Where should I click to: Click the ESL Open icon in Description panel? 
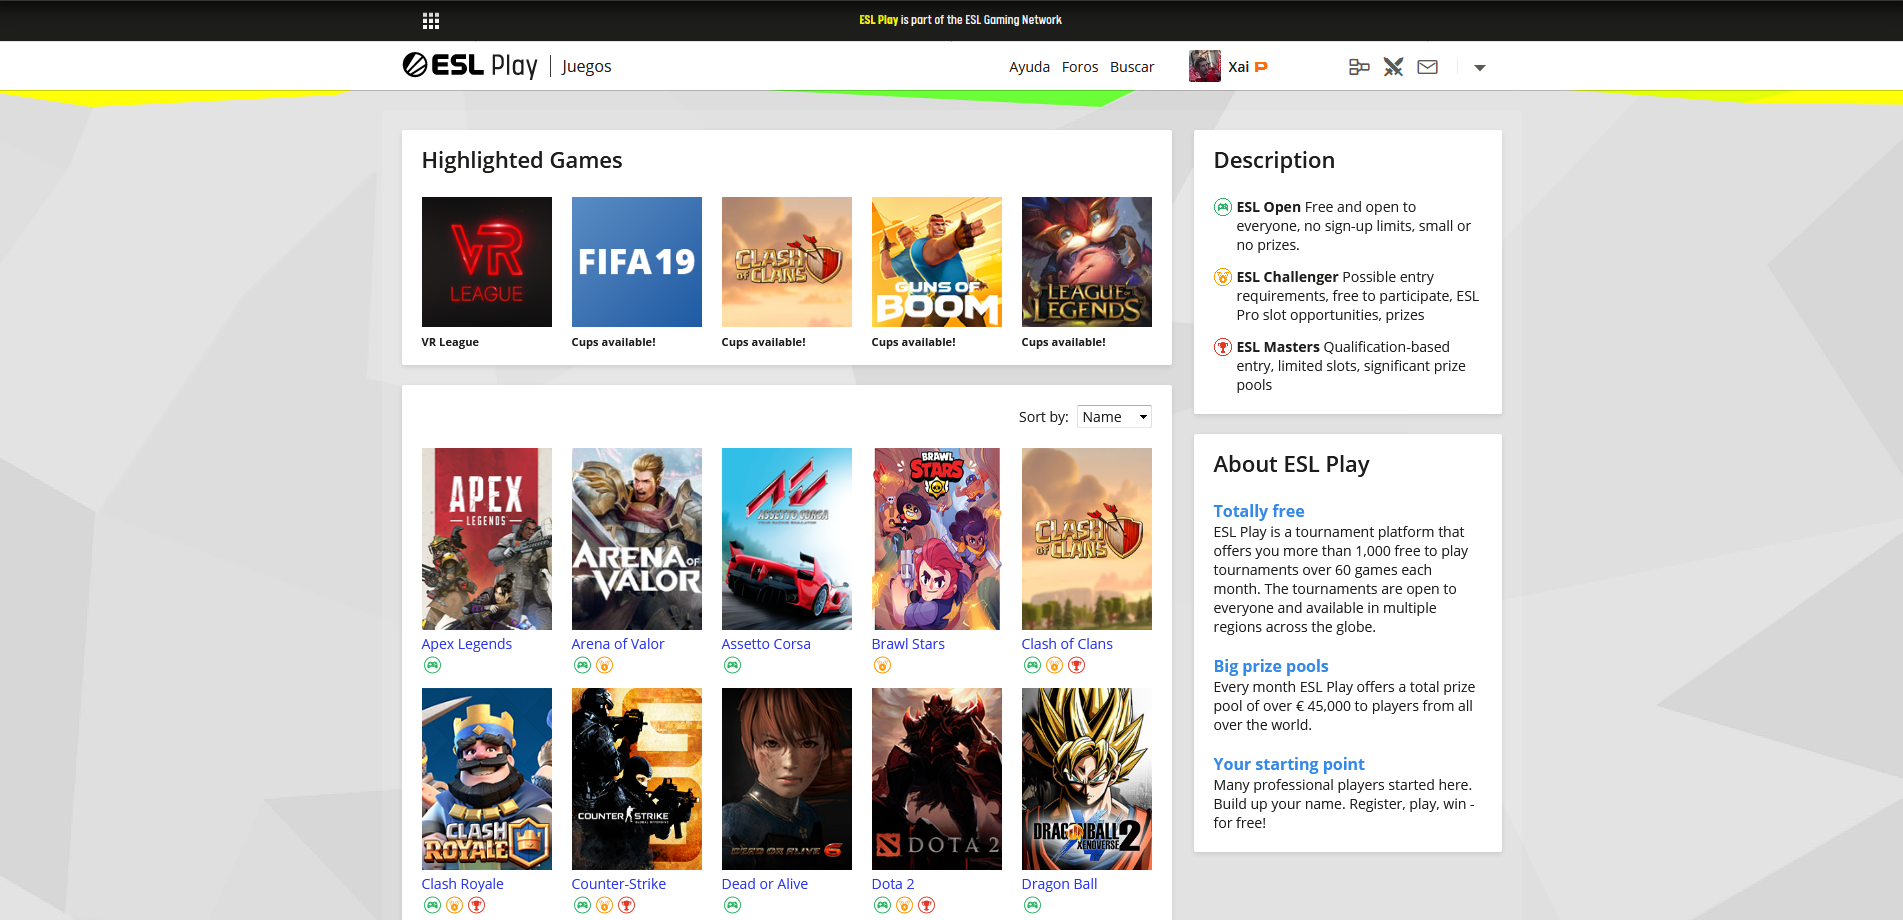[x=1222, y=207]
